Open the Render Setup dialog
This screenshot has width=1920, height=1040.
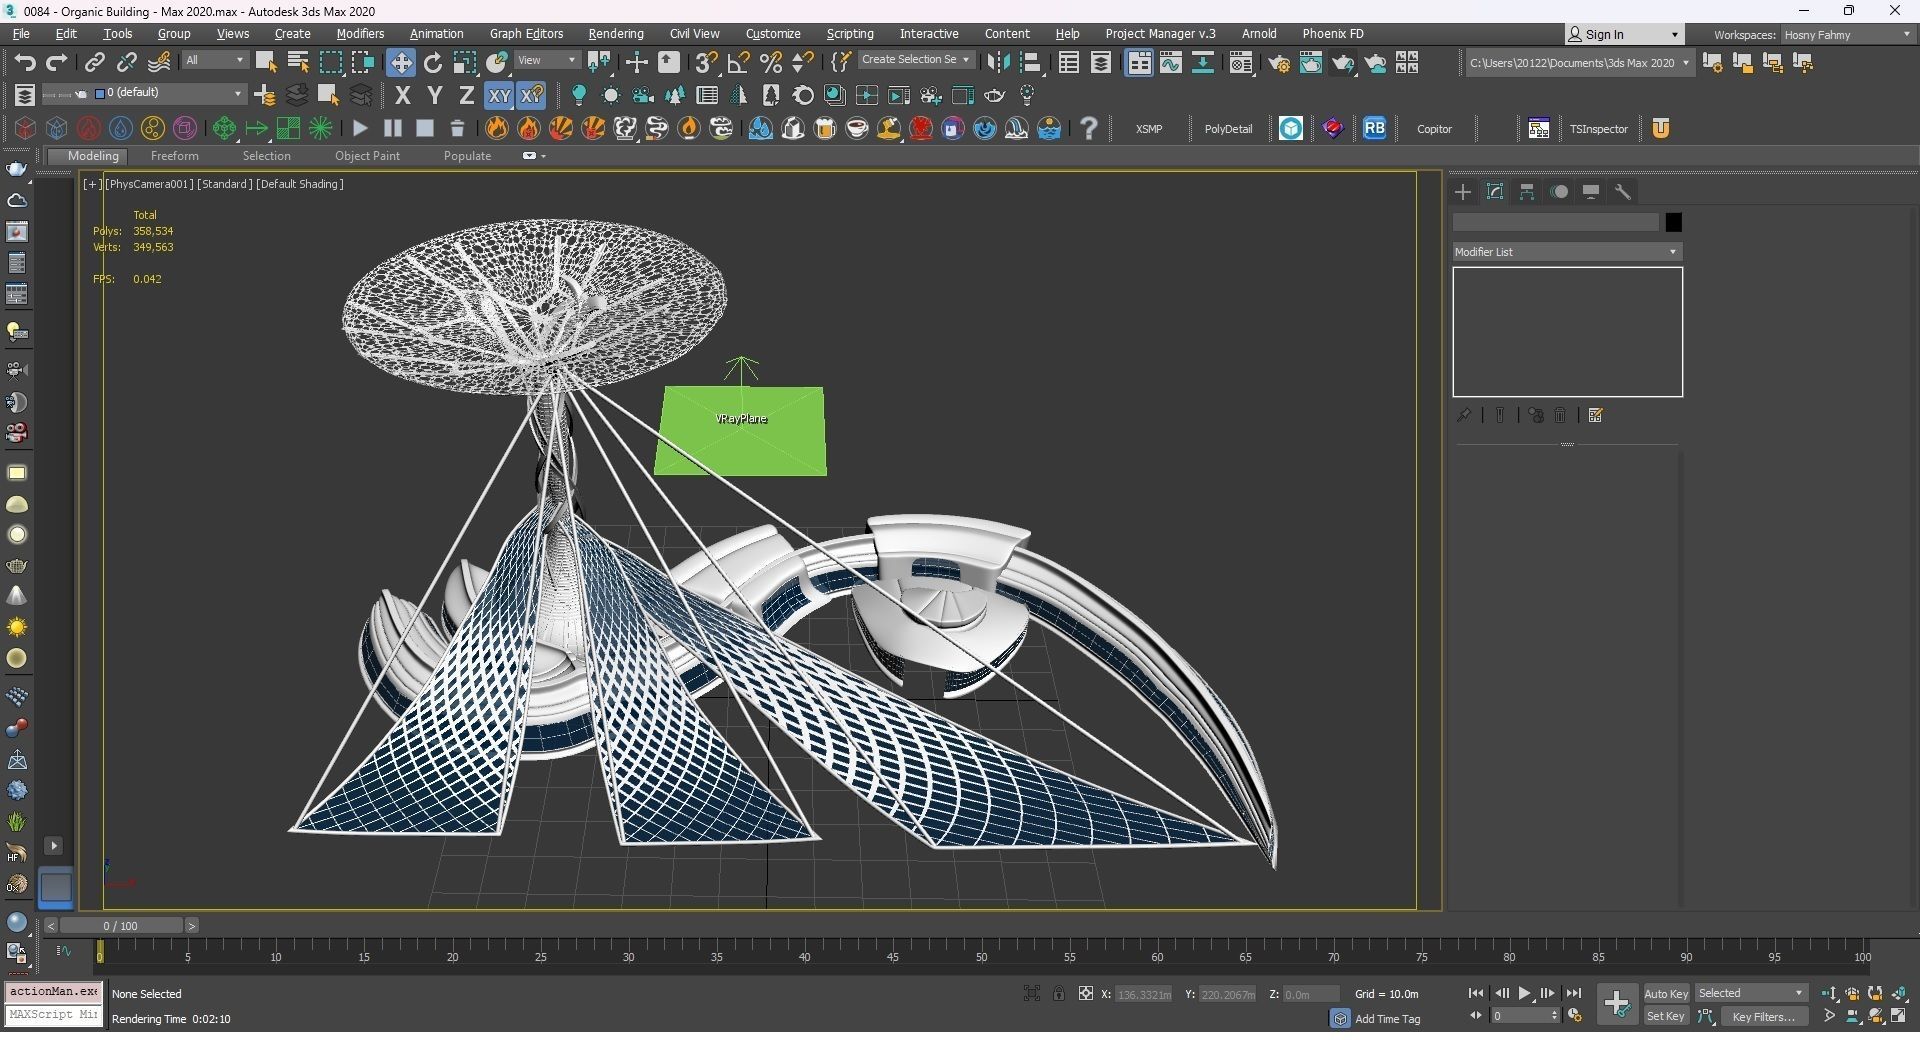pos(1278,63)
